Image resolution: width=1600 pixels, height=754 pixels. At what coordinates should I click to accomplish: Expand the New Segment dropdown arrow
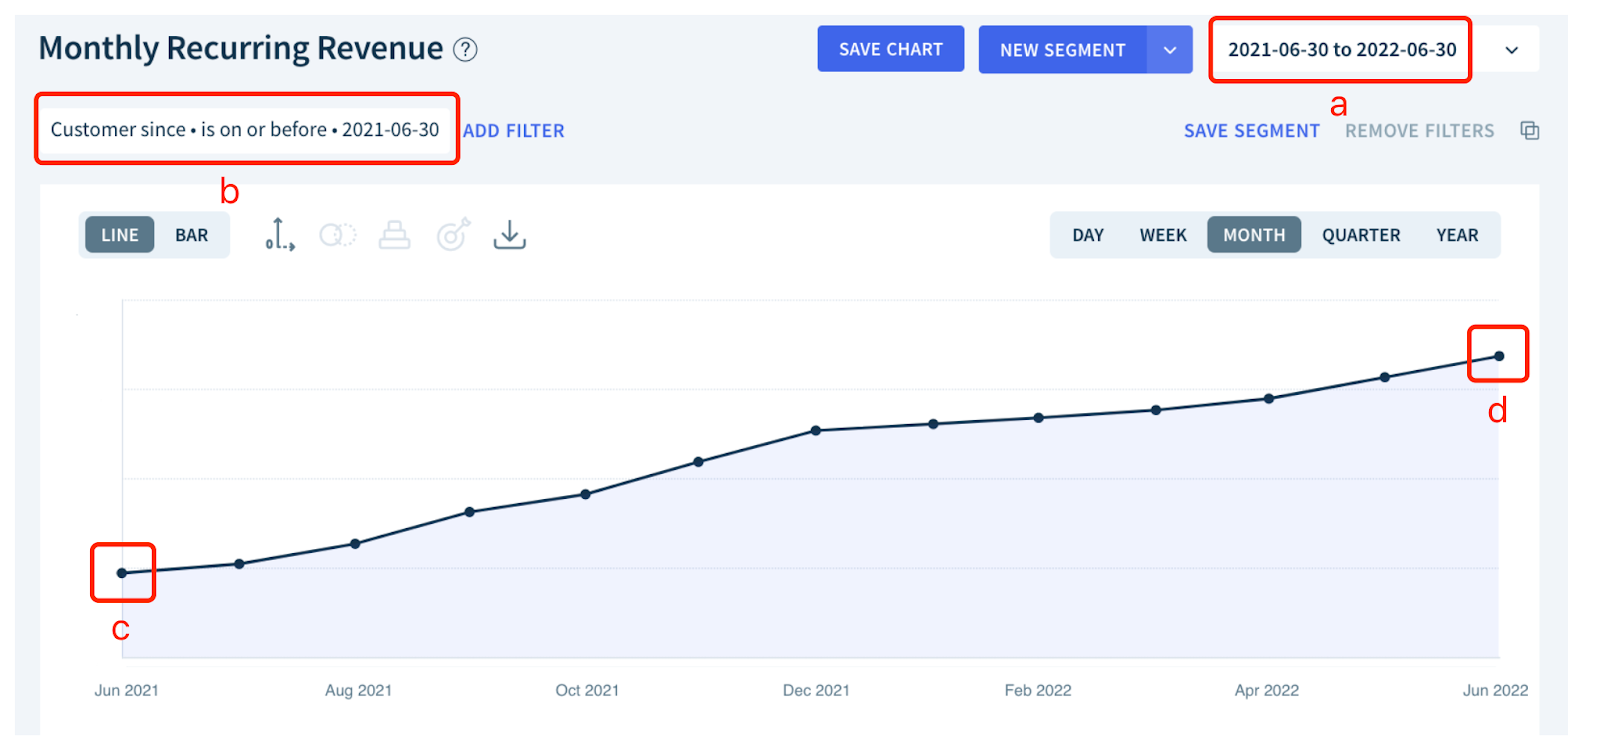tap(1170, 50)
